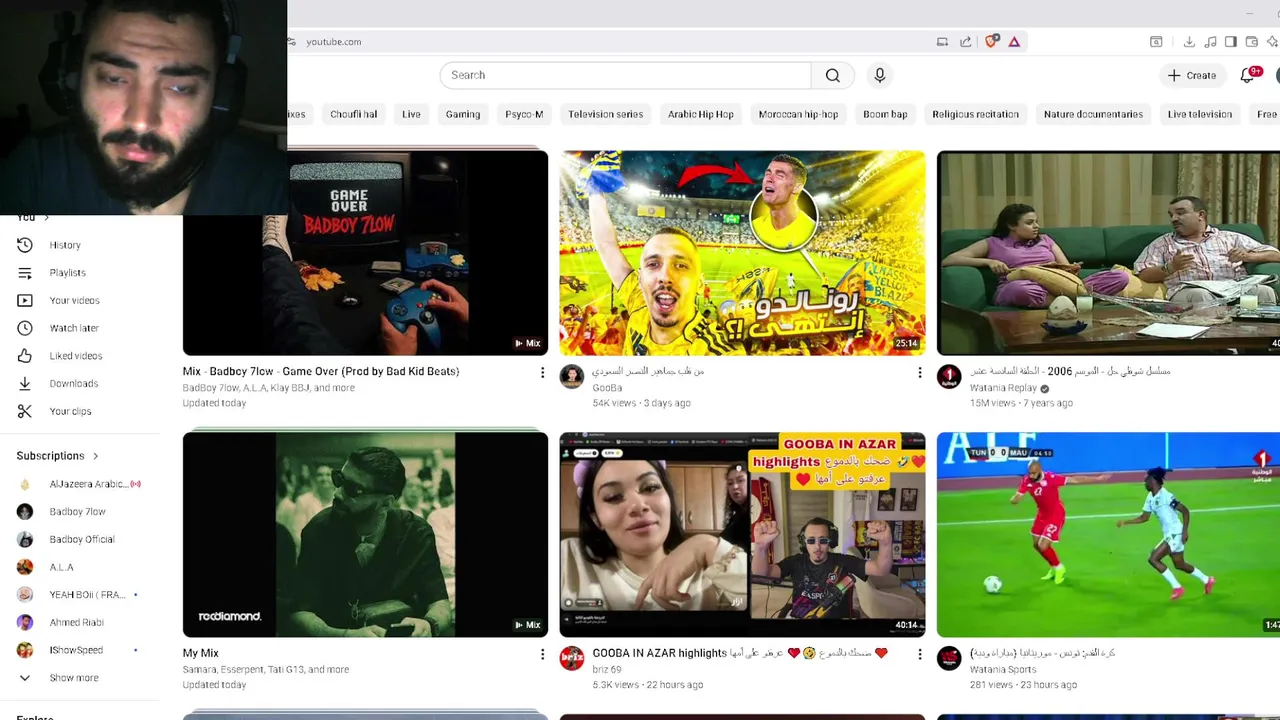Open options menu for My Mix

[542, 654]
